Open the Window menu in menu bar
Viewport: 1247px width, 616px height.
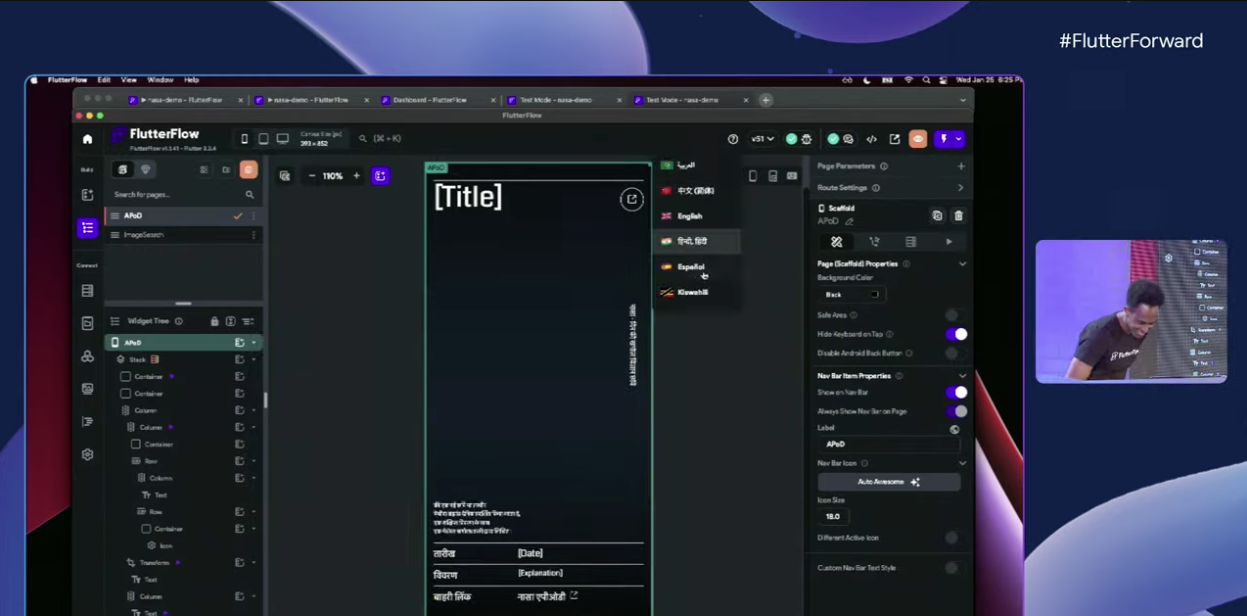(x=160, y=80)
